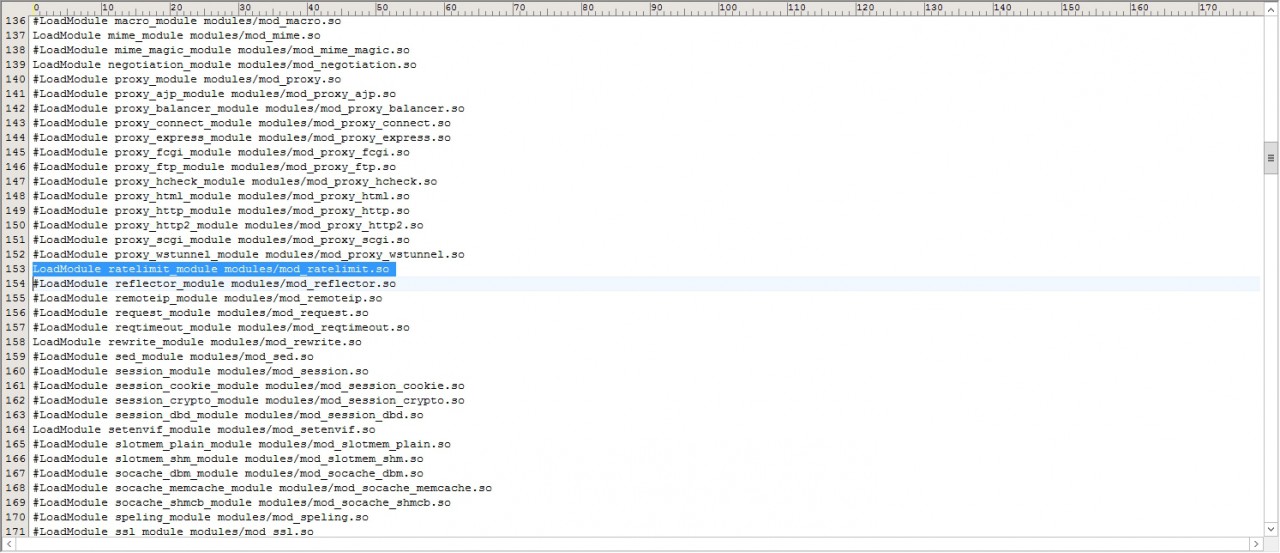This screenshot has width=1280, height=553.
Task: Click line 160 session_module text
Action: (x=201, y=371)
